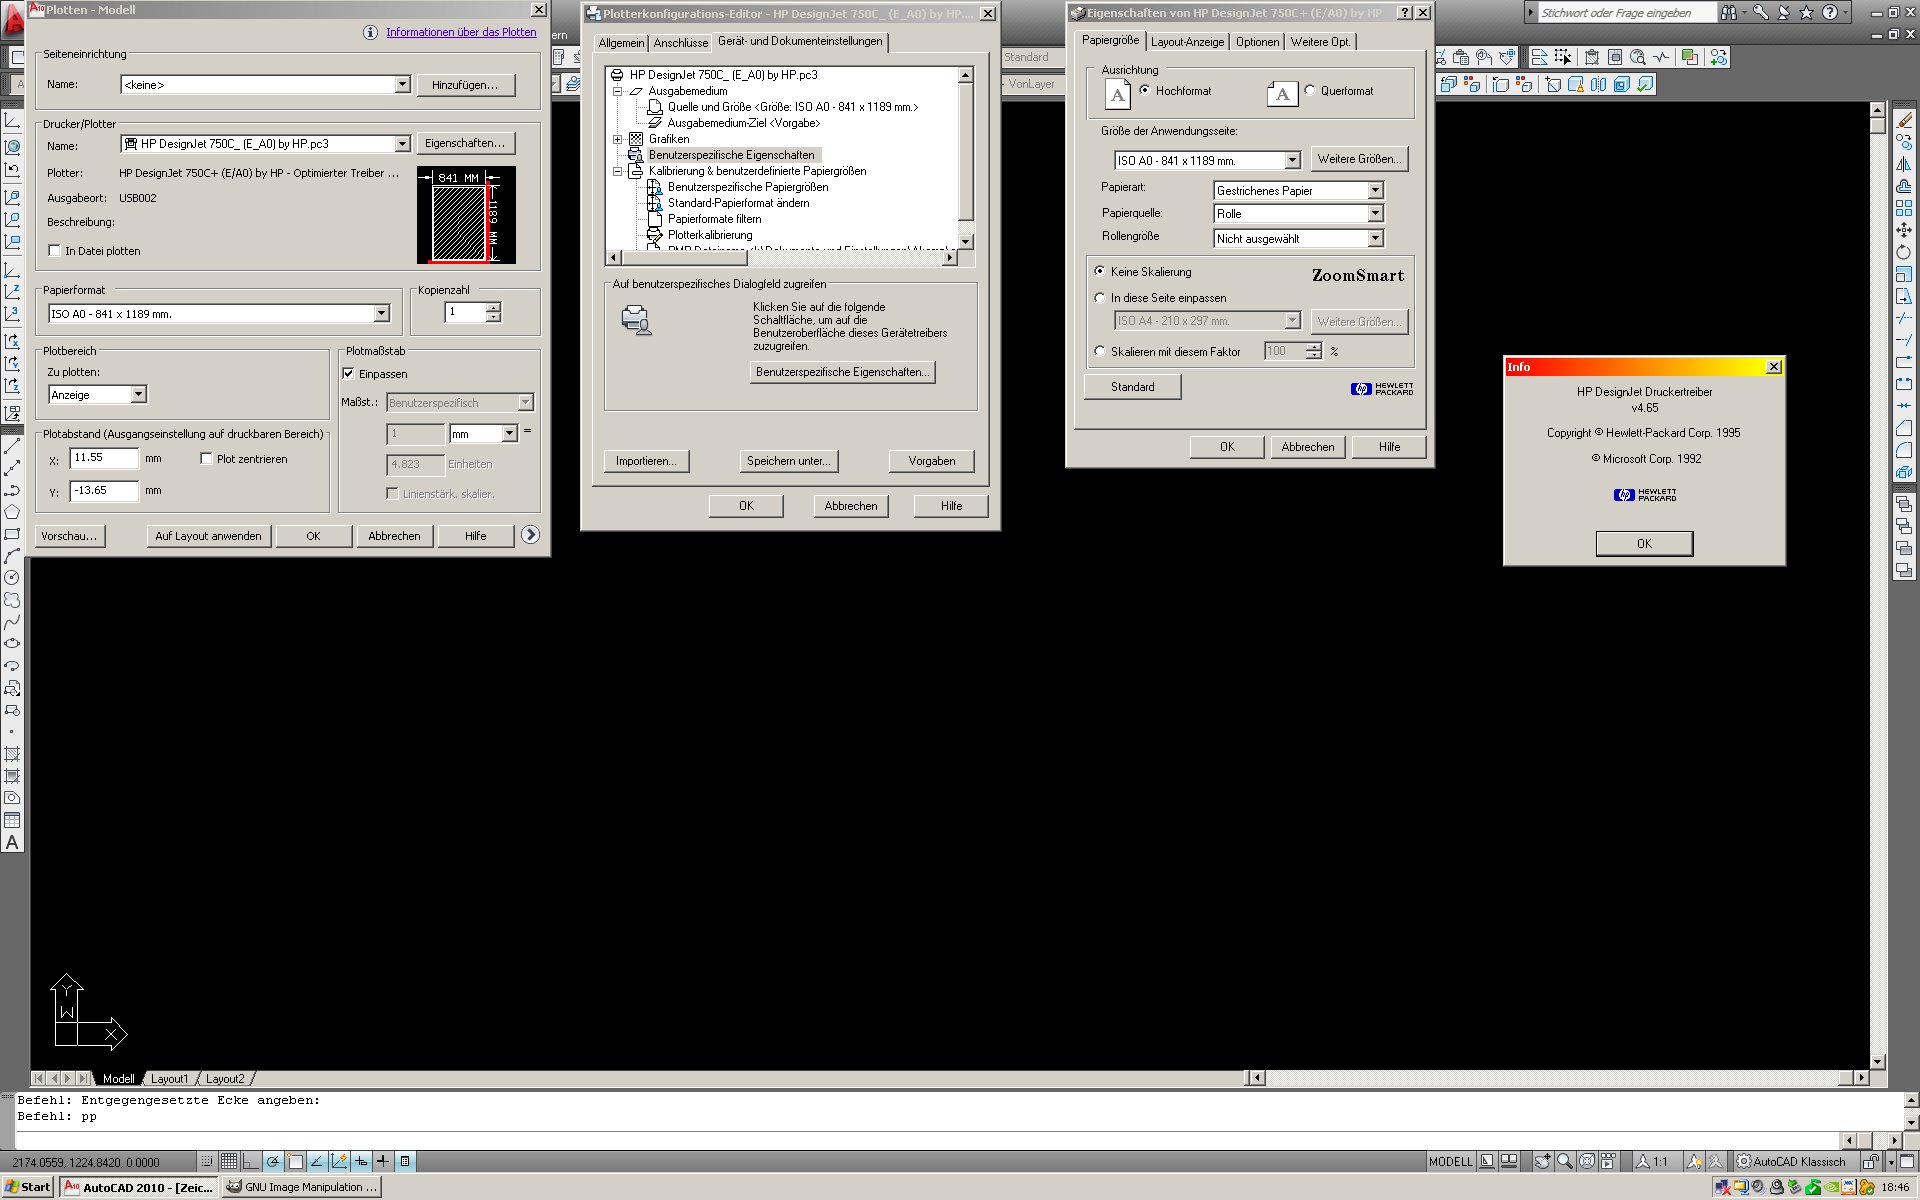Open the Papierquelle dropdown
The width and height of the screenshot is (1920, 1200).
pyautogui.click(x=1375, y=213)
